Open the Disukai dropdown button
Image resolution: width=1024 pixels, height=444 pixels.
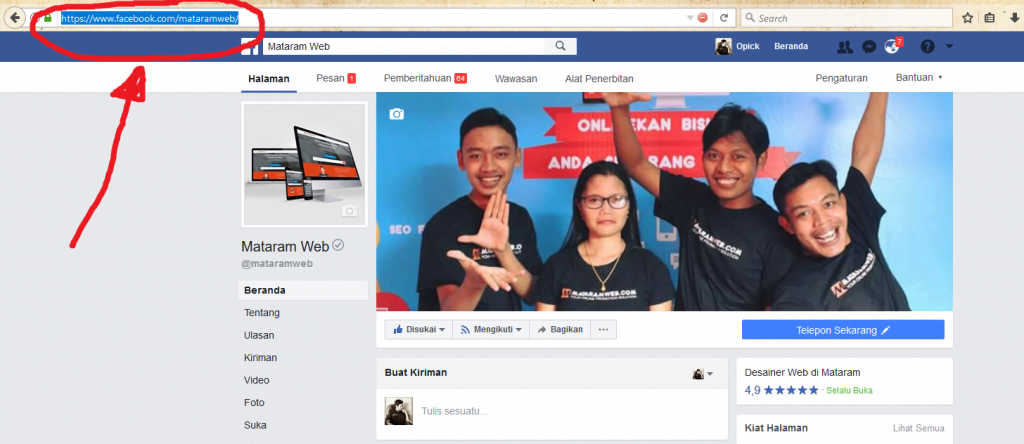pyautogui.click(x=419, y=330)
